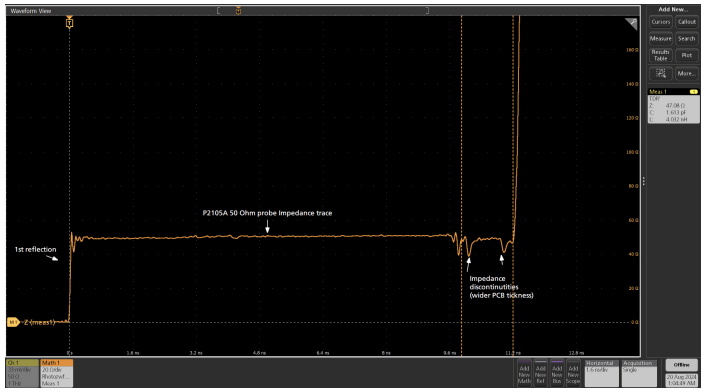Click the orange marker on overview bar
Screen dimensions: 705x392
238,11
